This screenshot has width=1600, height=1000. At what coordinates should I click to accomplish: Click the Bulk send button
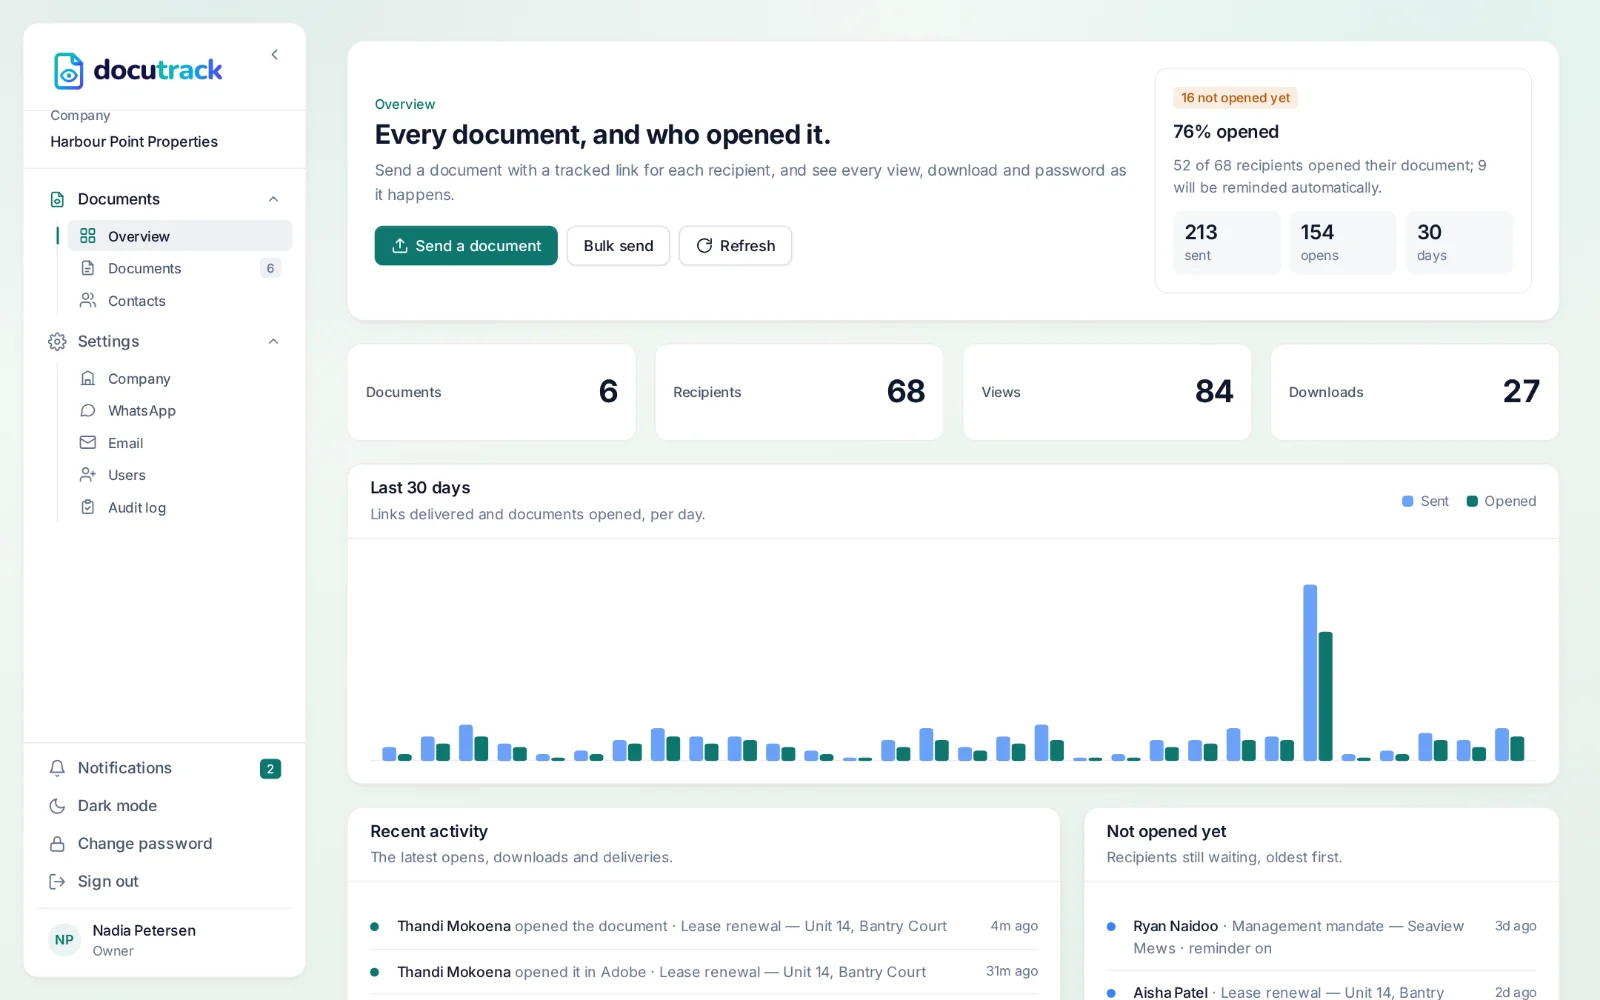pyautogui.click(x=618, y=246)
